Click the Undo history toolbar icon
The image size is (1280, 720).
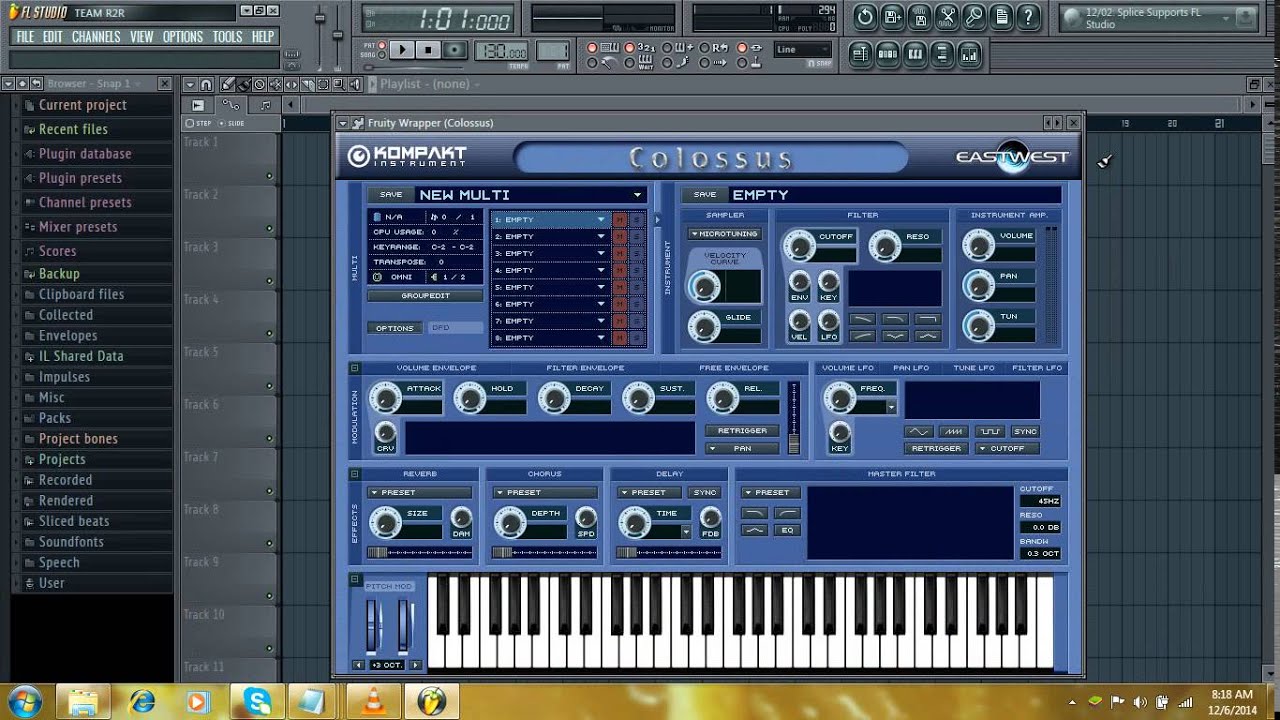click(865, 16)
